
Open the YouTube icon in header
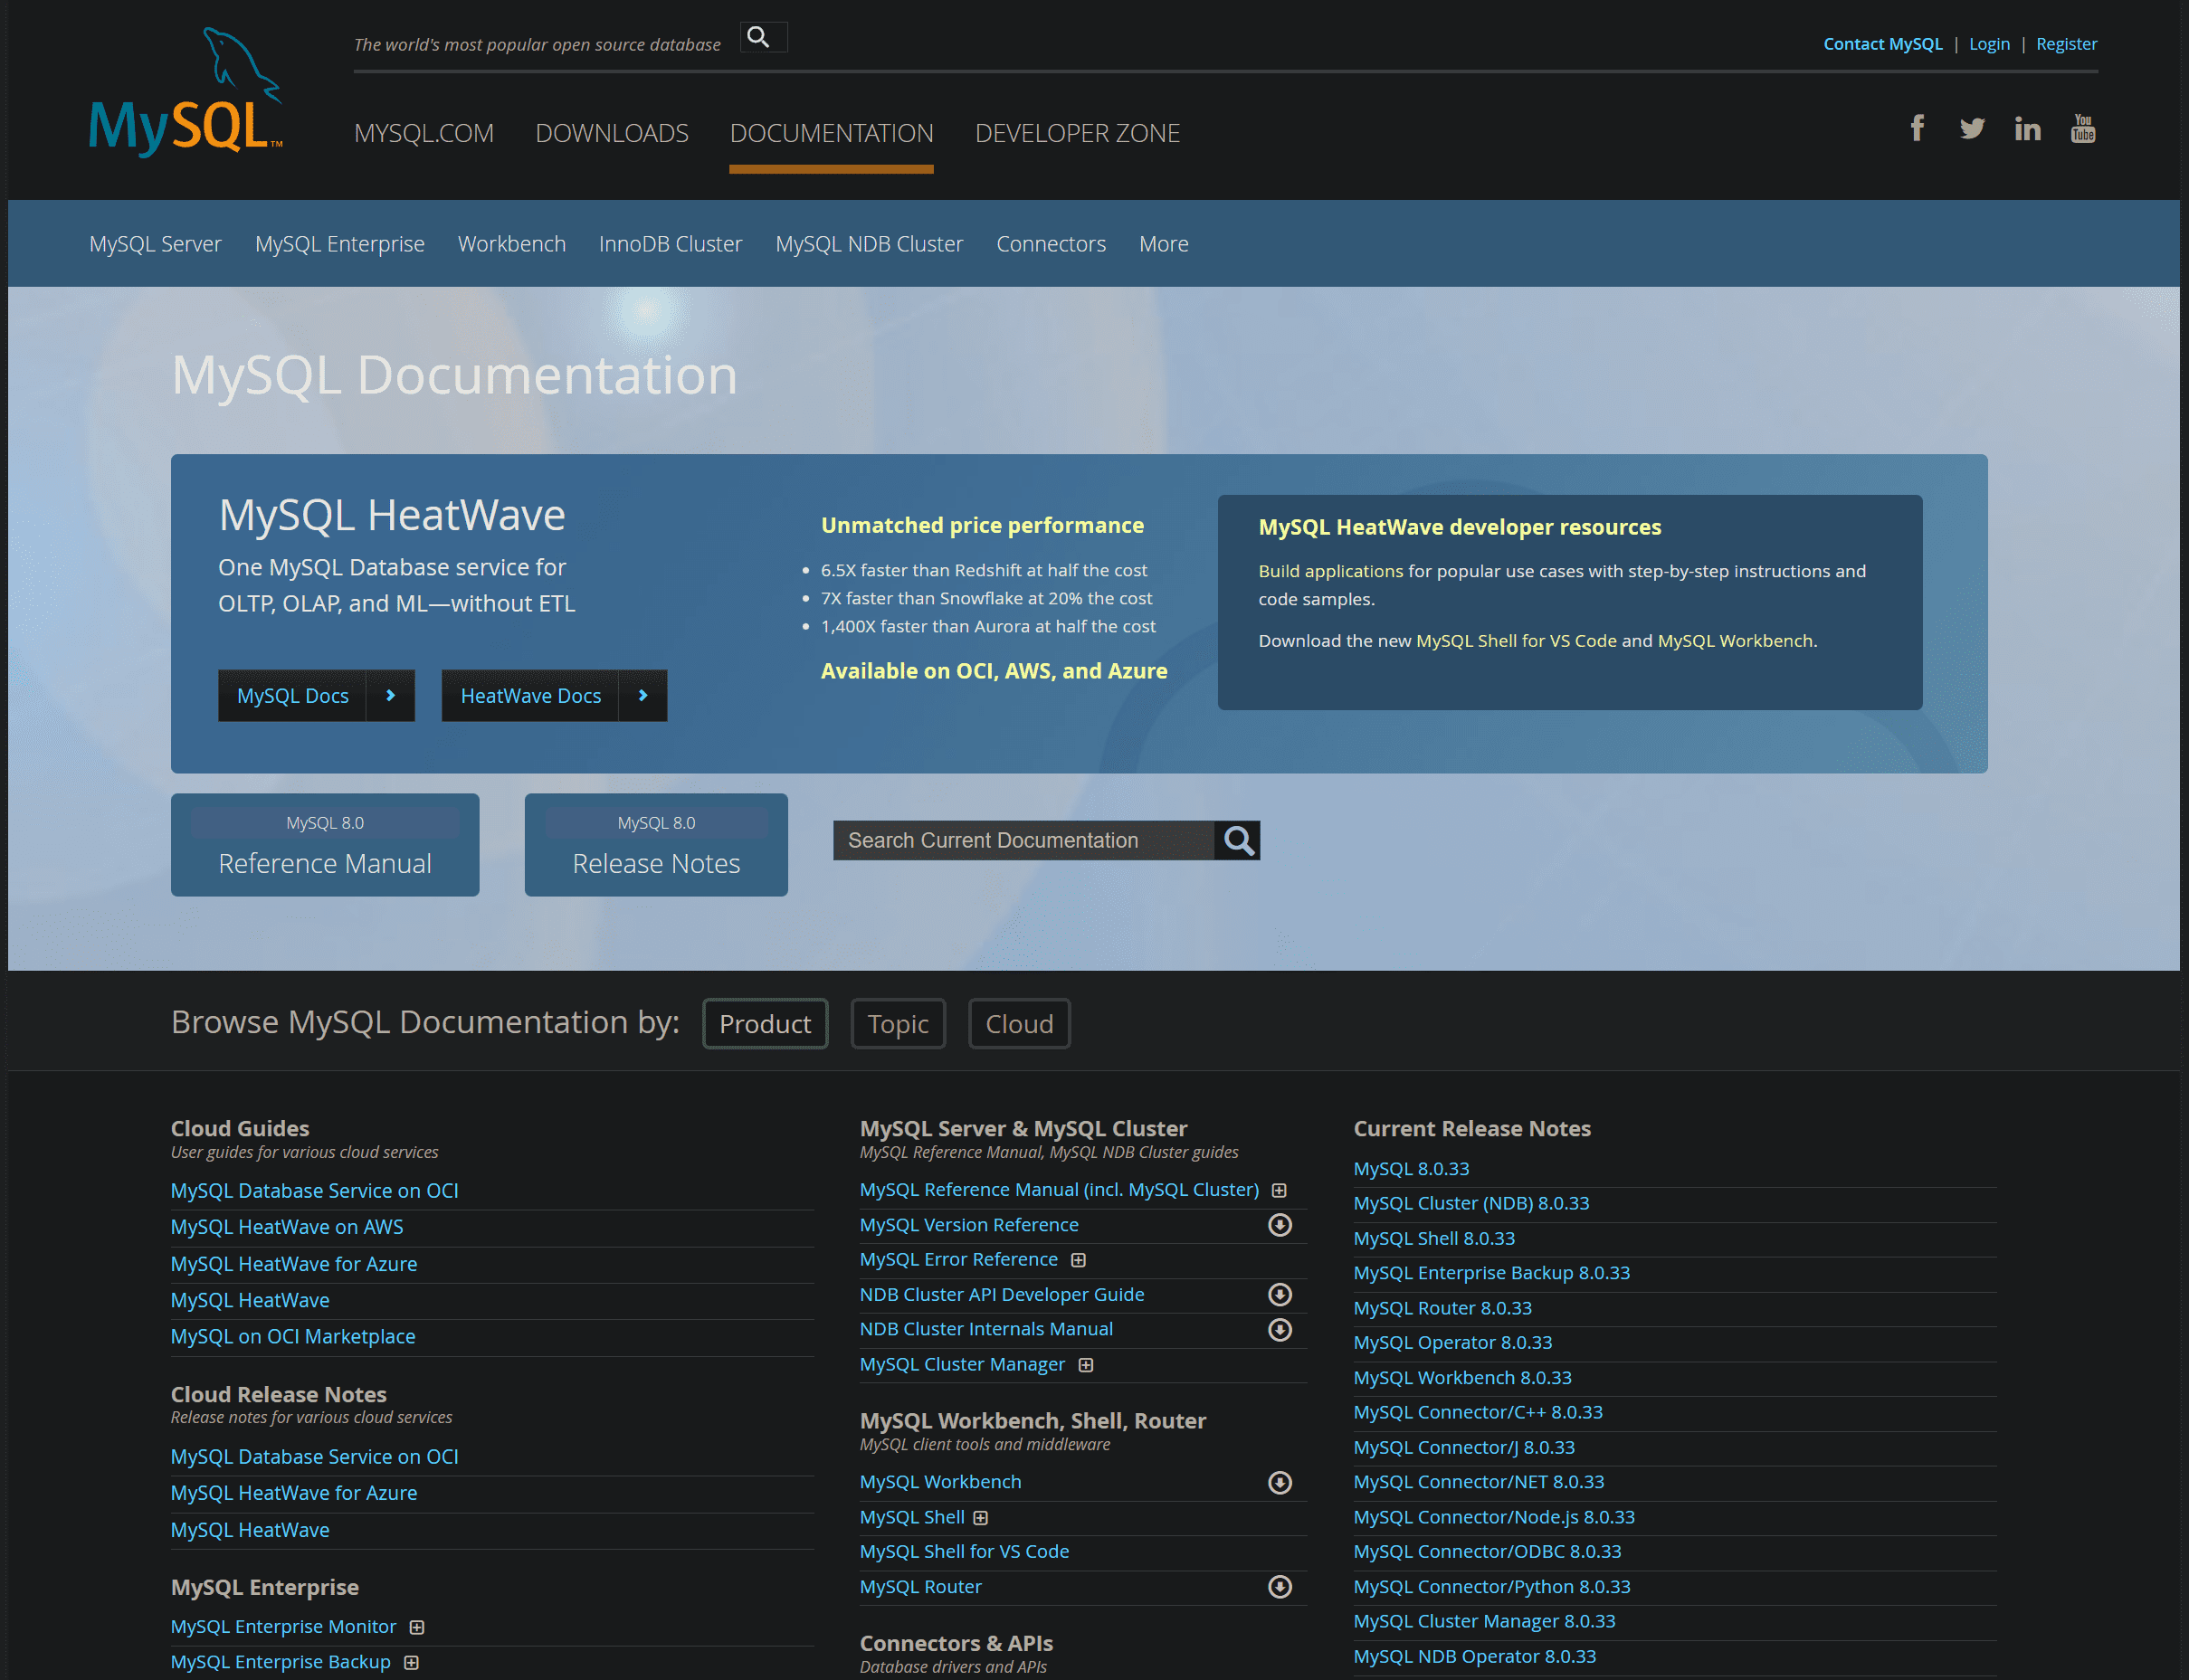(2082, 128)
